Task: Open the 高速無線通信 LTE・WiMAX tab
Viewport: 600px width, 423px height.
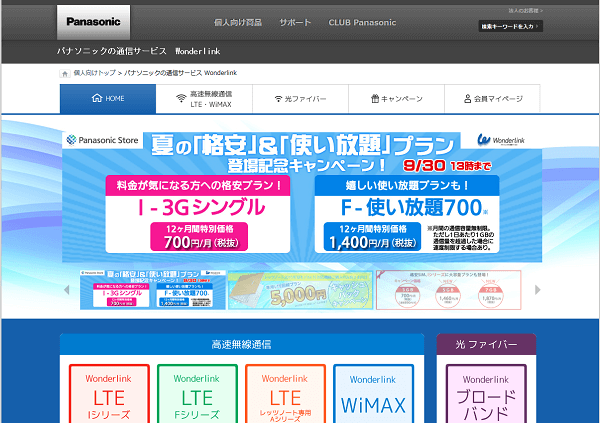Action: pos(204,99)
